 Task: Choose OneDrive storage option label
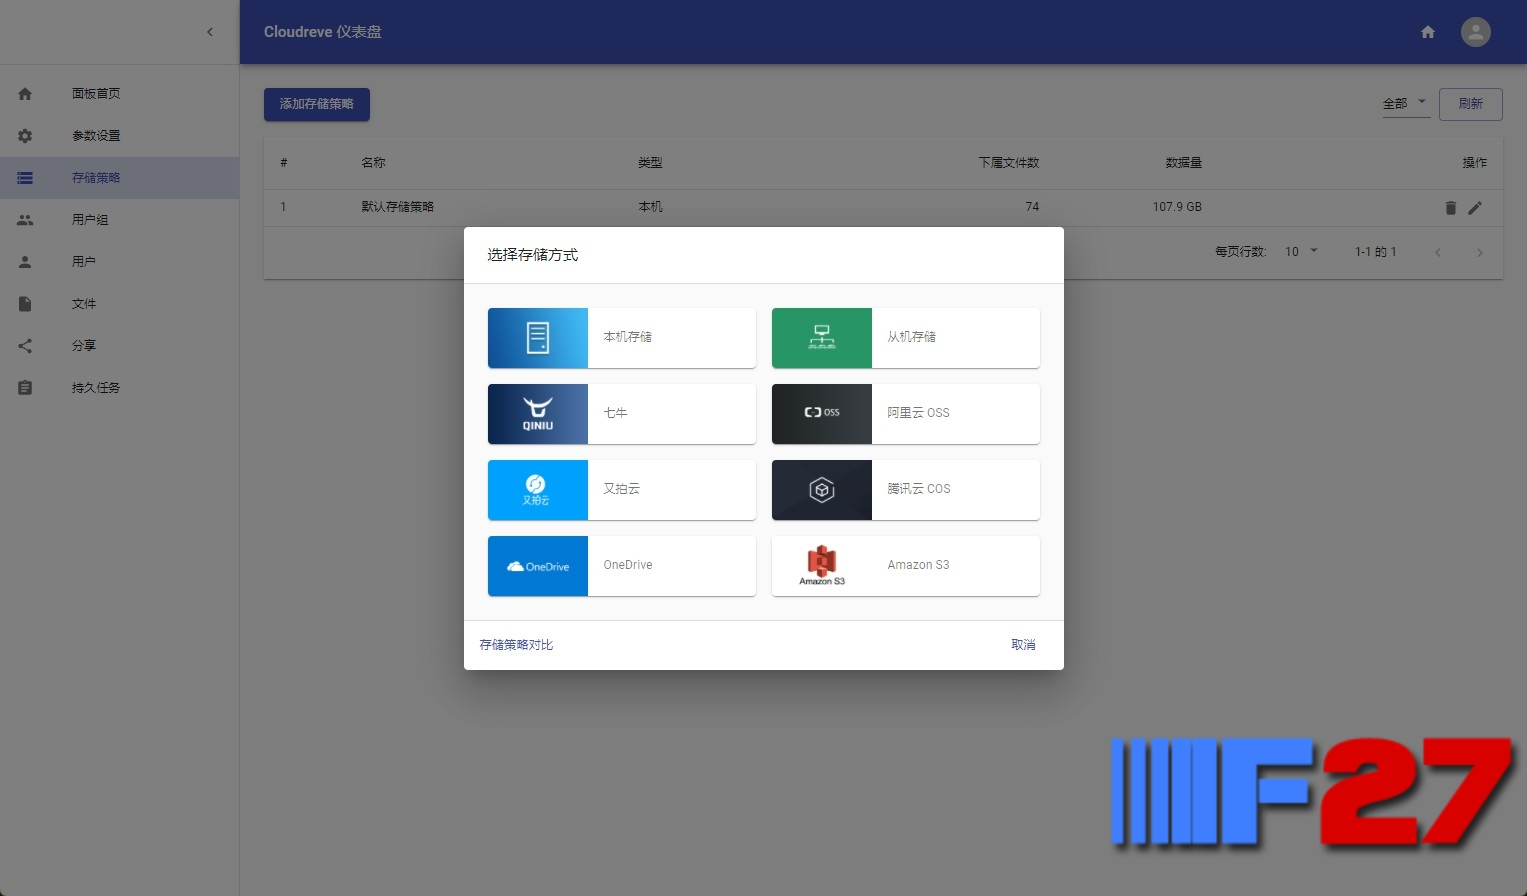point(628,565)
